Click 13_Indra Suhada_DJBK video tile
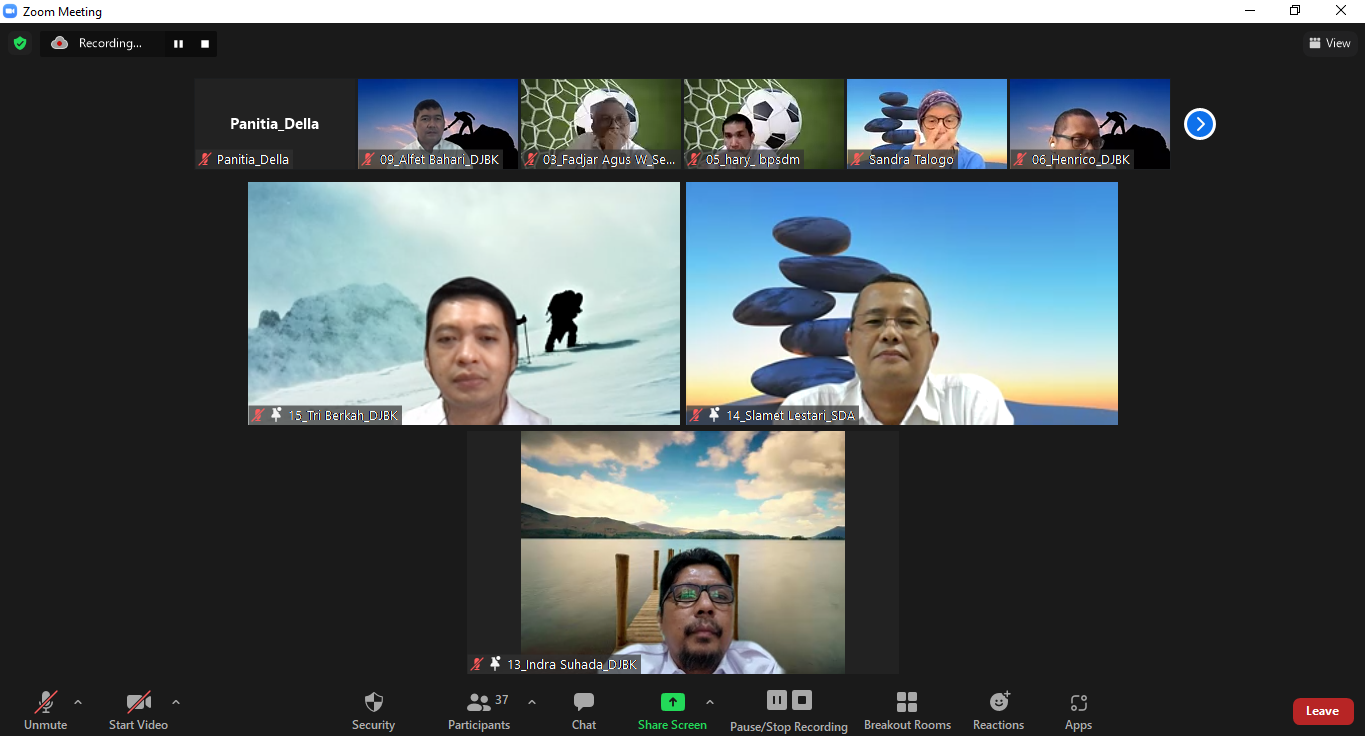Viewport: 1365px width, 736px height. [x=683, y=552]
